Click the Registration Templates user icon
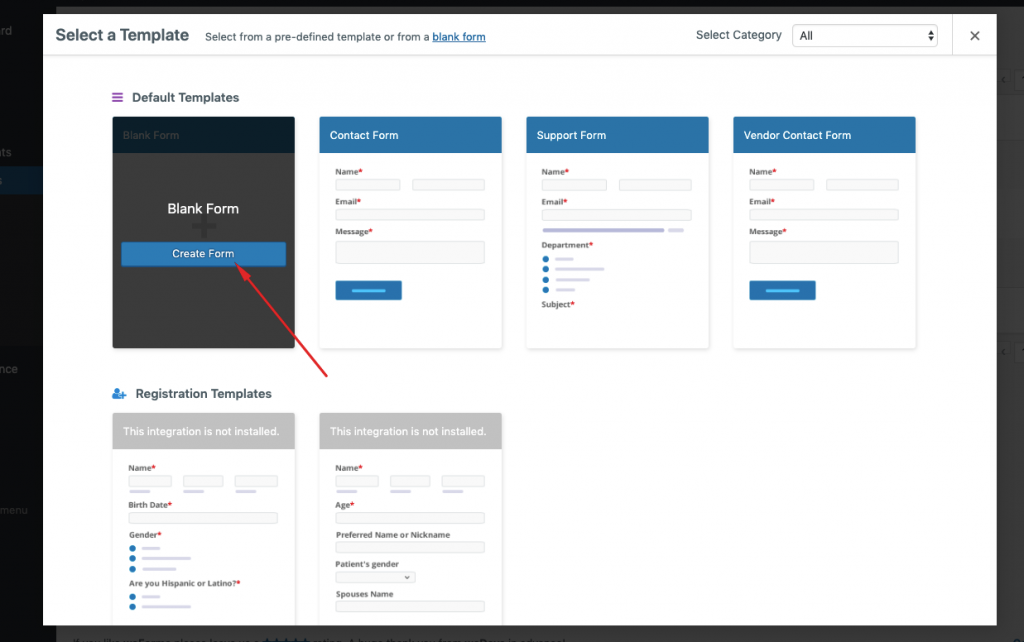The height and width of the screenshot is (642, 1024). pyautogui.click(x=119, y=394)
